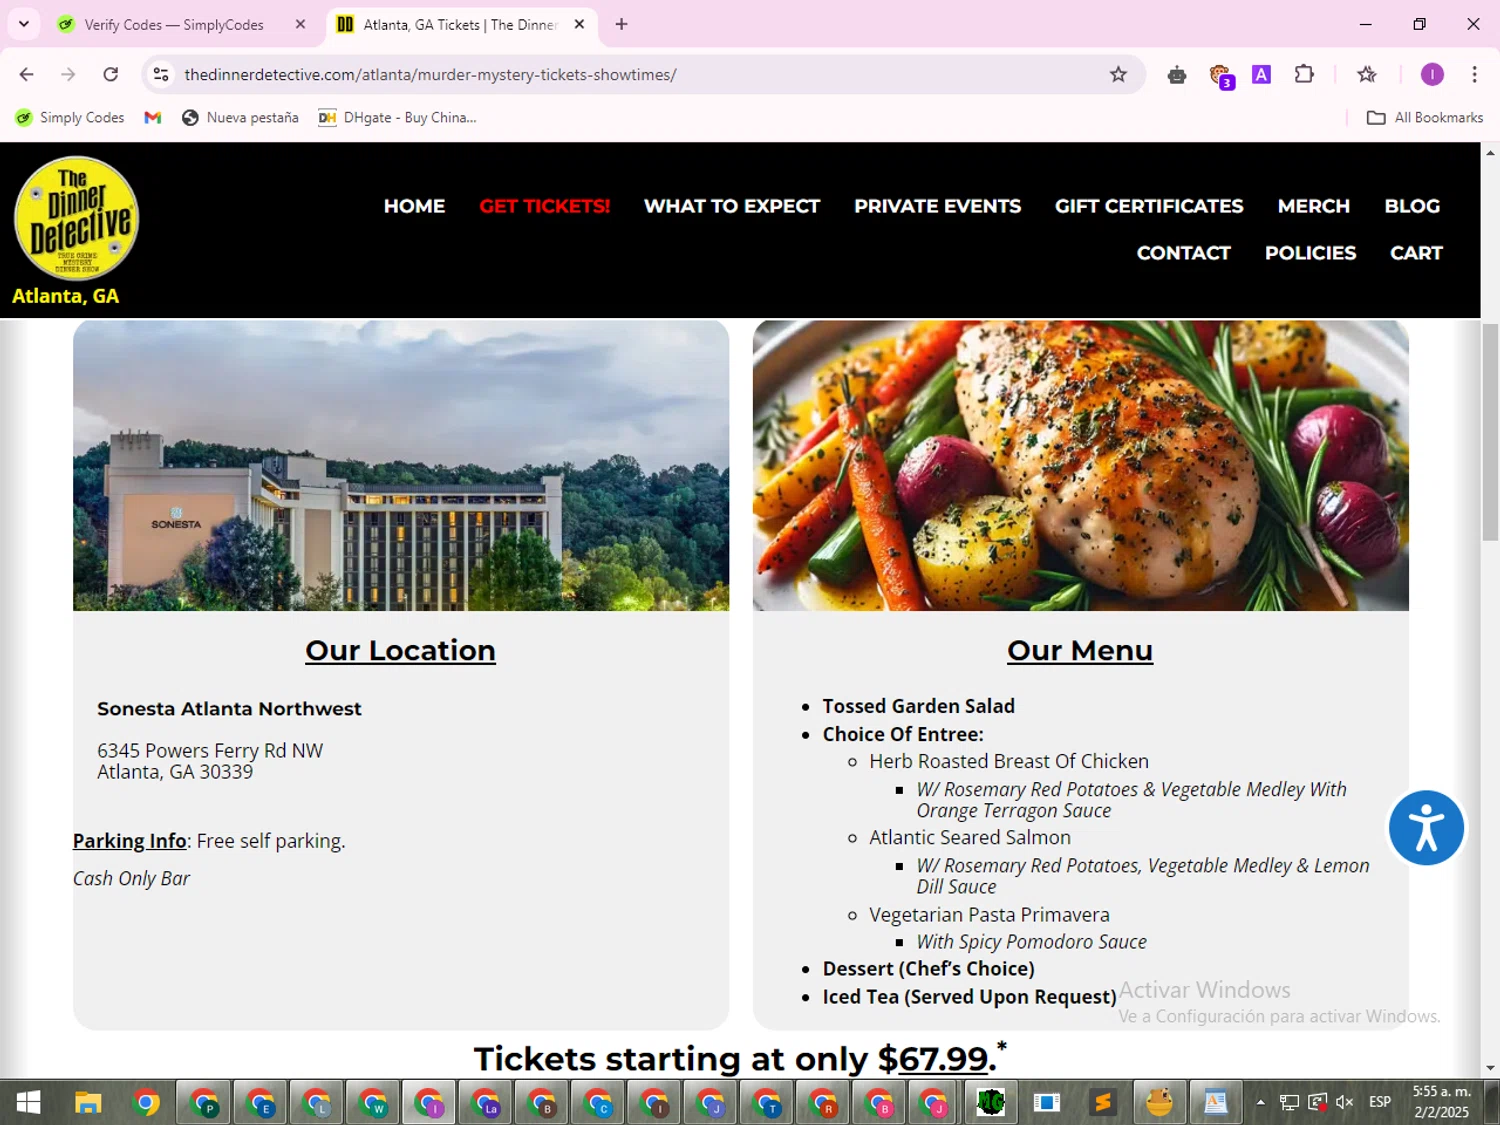The width and height of the screenshot is (1500, 1125).
Task: Open the GET TICKETS! menu item
Action: pos(544,206)
